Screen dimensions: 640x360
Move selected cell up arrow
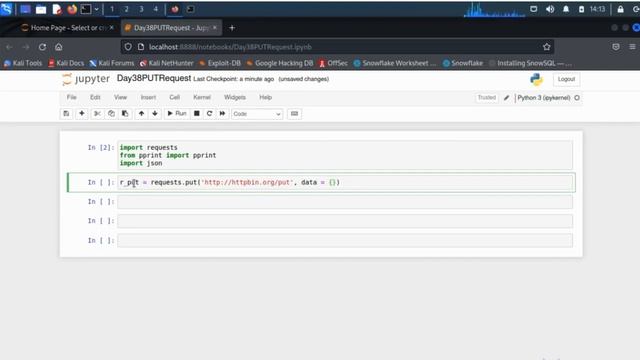[x=141, y=113]
